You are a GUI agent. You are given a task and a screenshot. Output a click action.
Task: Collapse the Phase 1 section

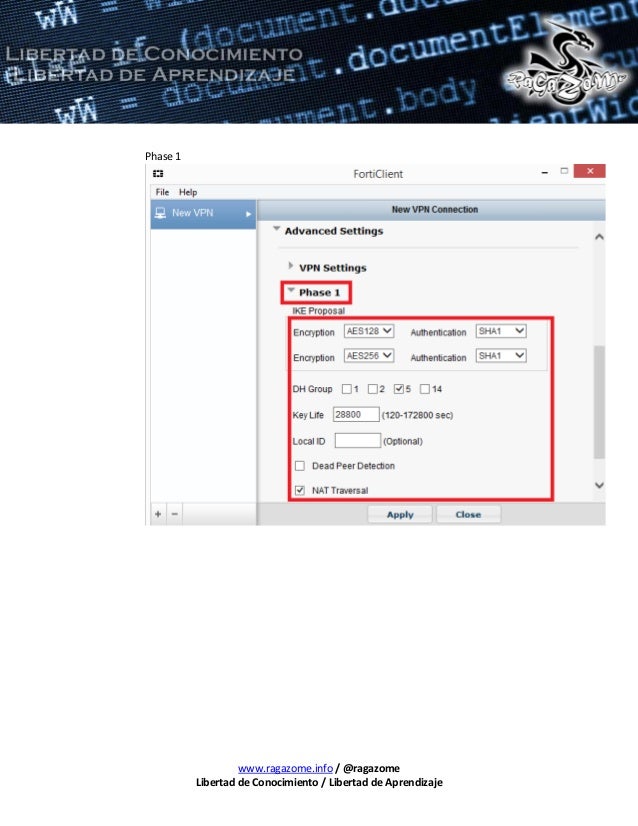coord(291,290)
